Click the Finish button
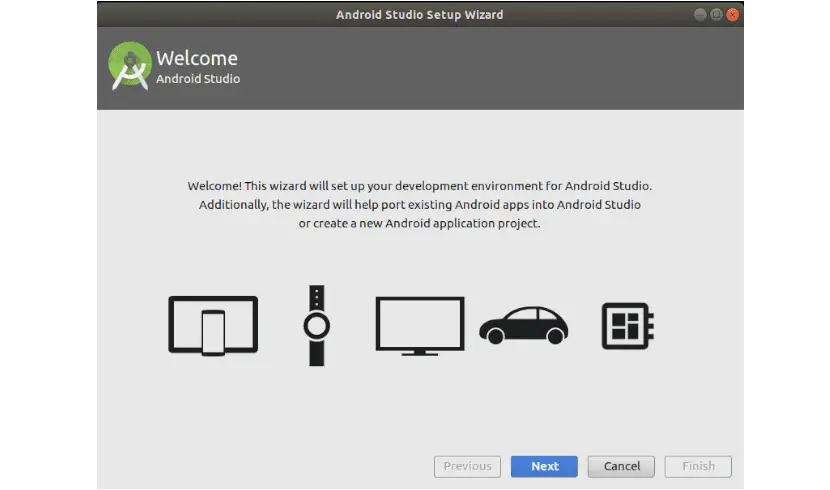 tap(698, 466)
